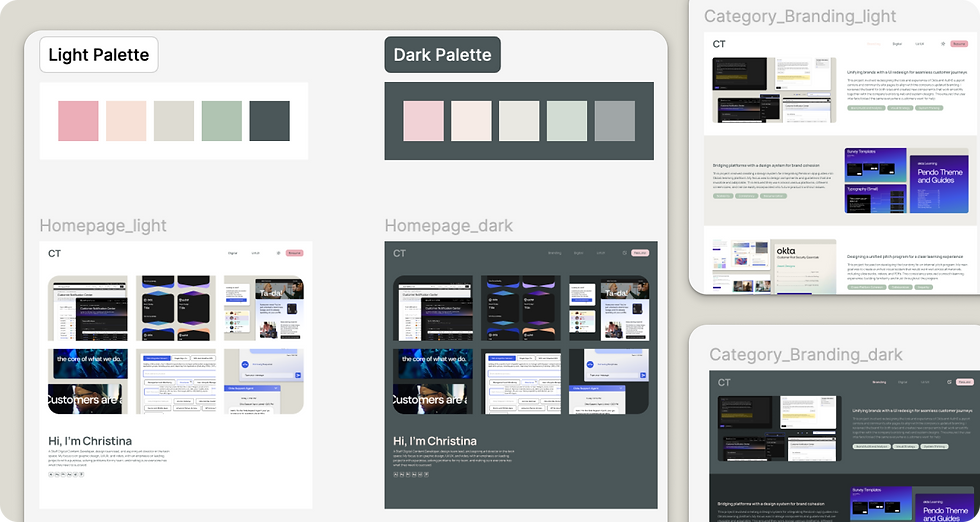The width and height of the screenshot is (980, 522).
Task: Click the 'System Thinking' tag in Category_Branding_dark
Action: coord(934,446)
